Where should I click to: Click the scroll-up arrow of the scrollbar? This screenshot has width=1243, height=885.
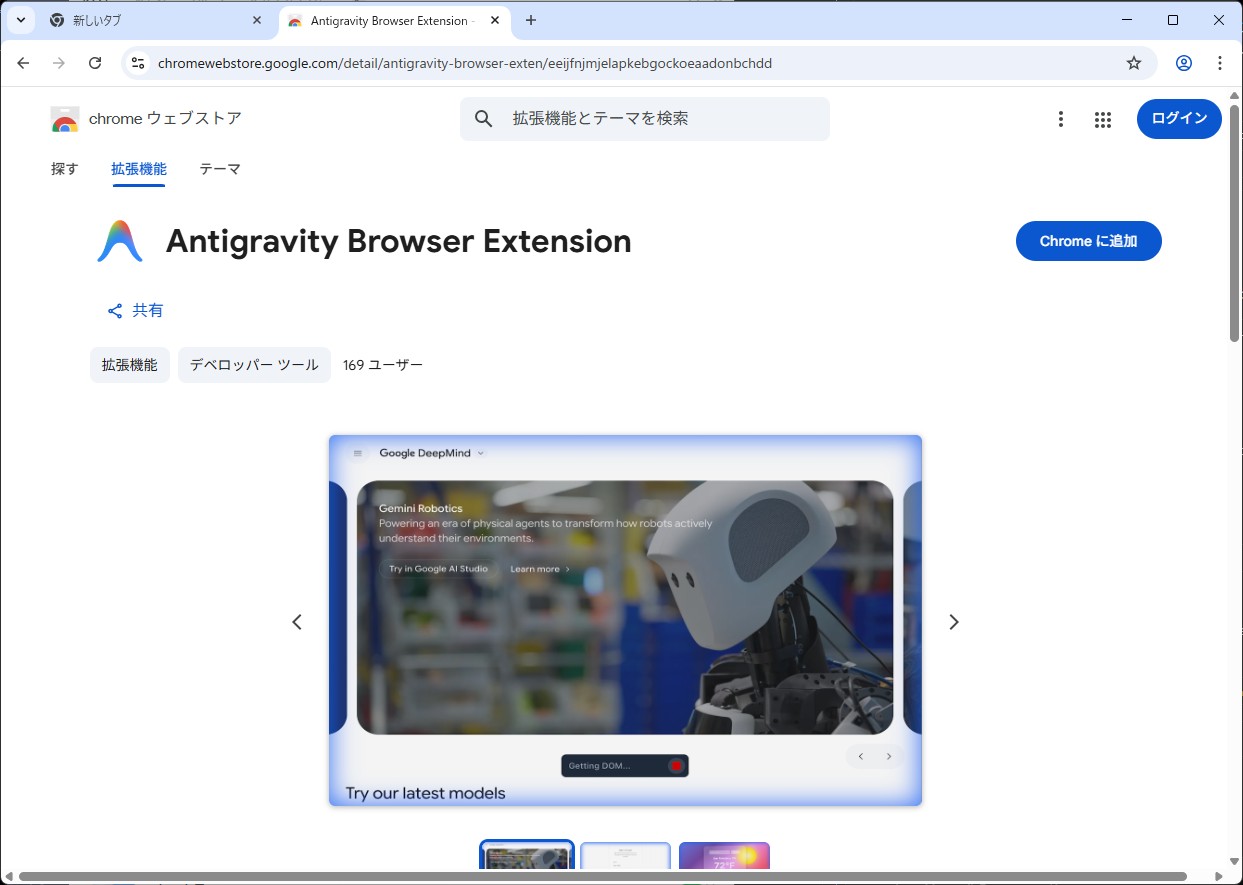point(1234,95)
